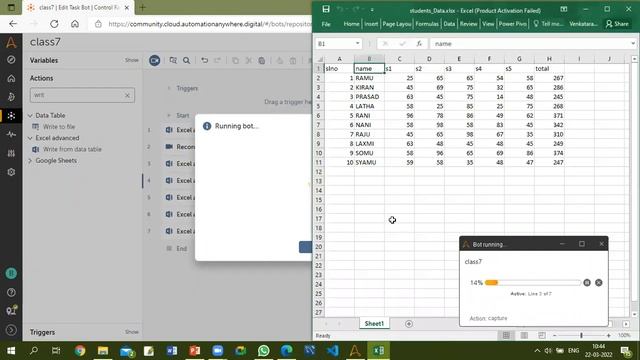Screen dimensions: 640x360
Task: Click the Save icon in Excel title bar
Action: [326, 9]
